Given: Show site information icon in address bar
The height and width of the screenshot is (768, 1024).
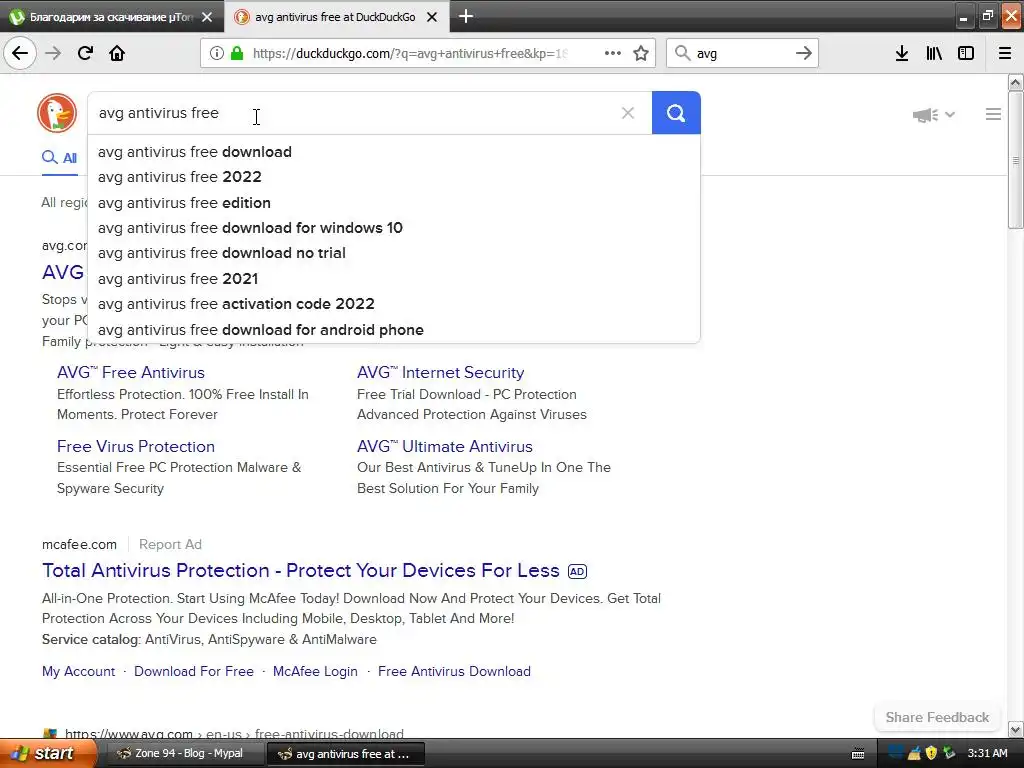Looking at the screenshot, I should (216, 53).
